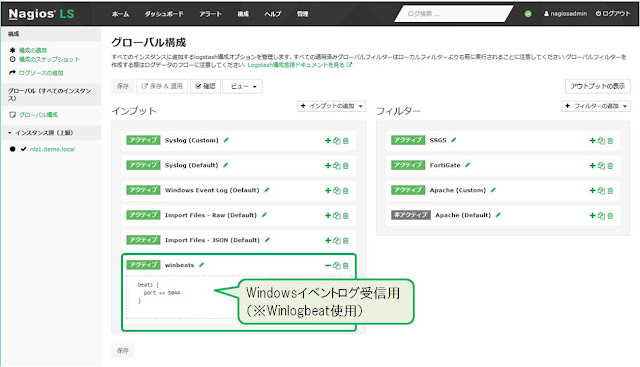Copy the SSGS filter block
Screen dimensions: 640x367
601,141
